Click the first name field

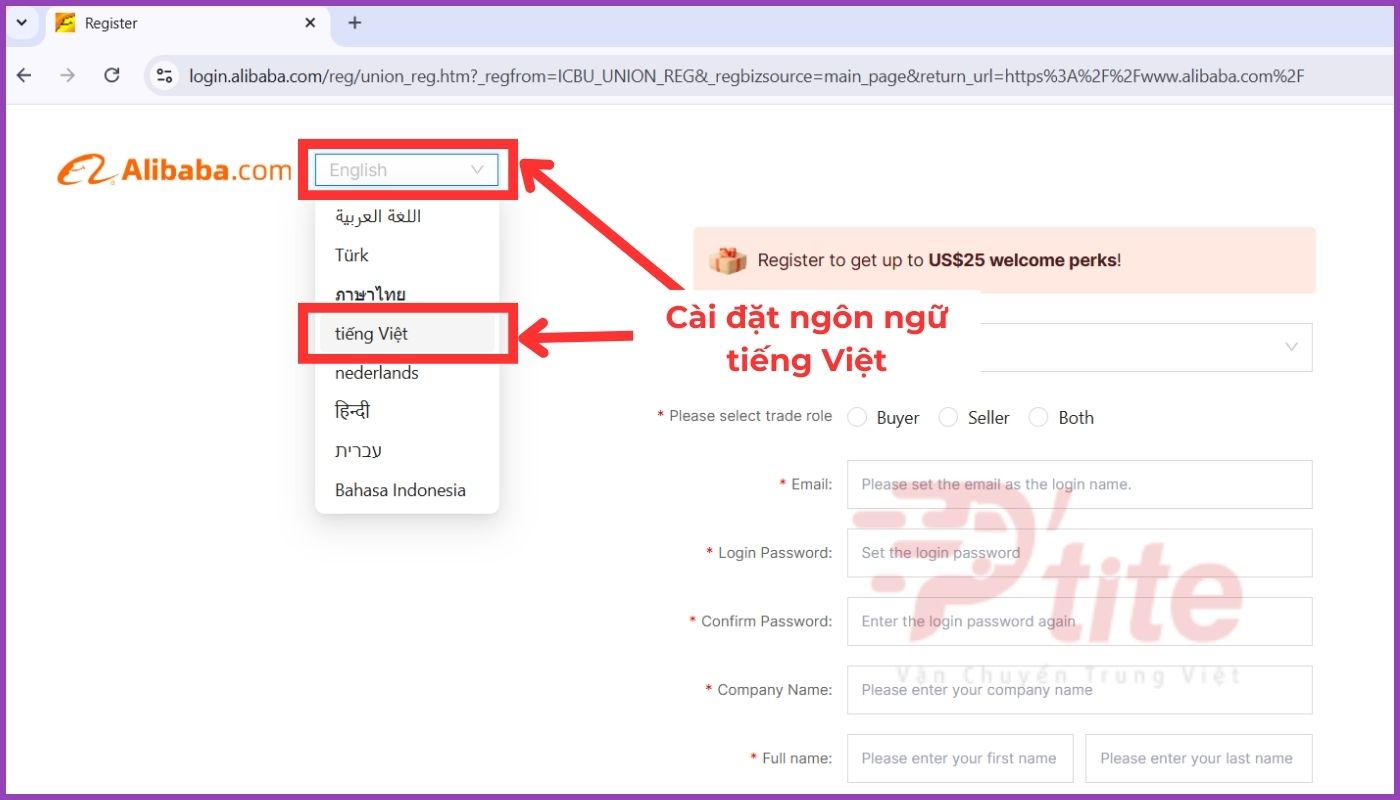(x=960, y=758)
